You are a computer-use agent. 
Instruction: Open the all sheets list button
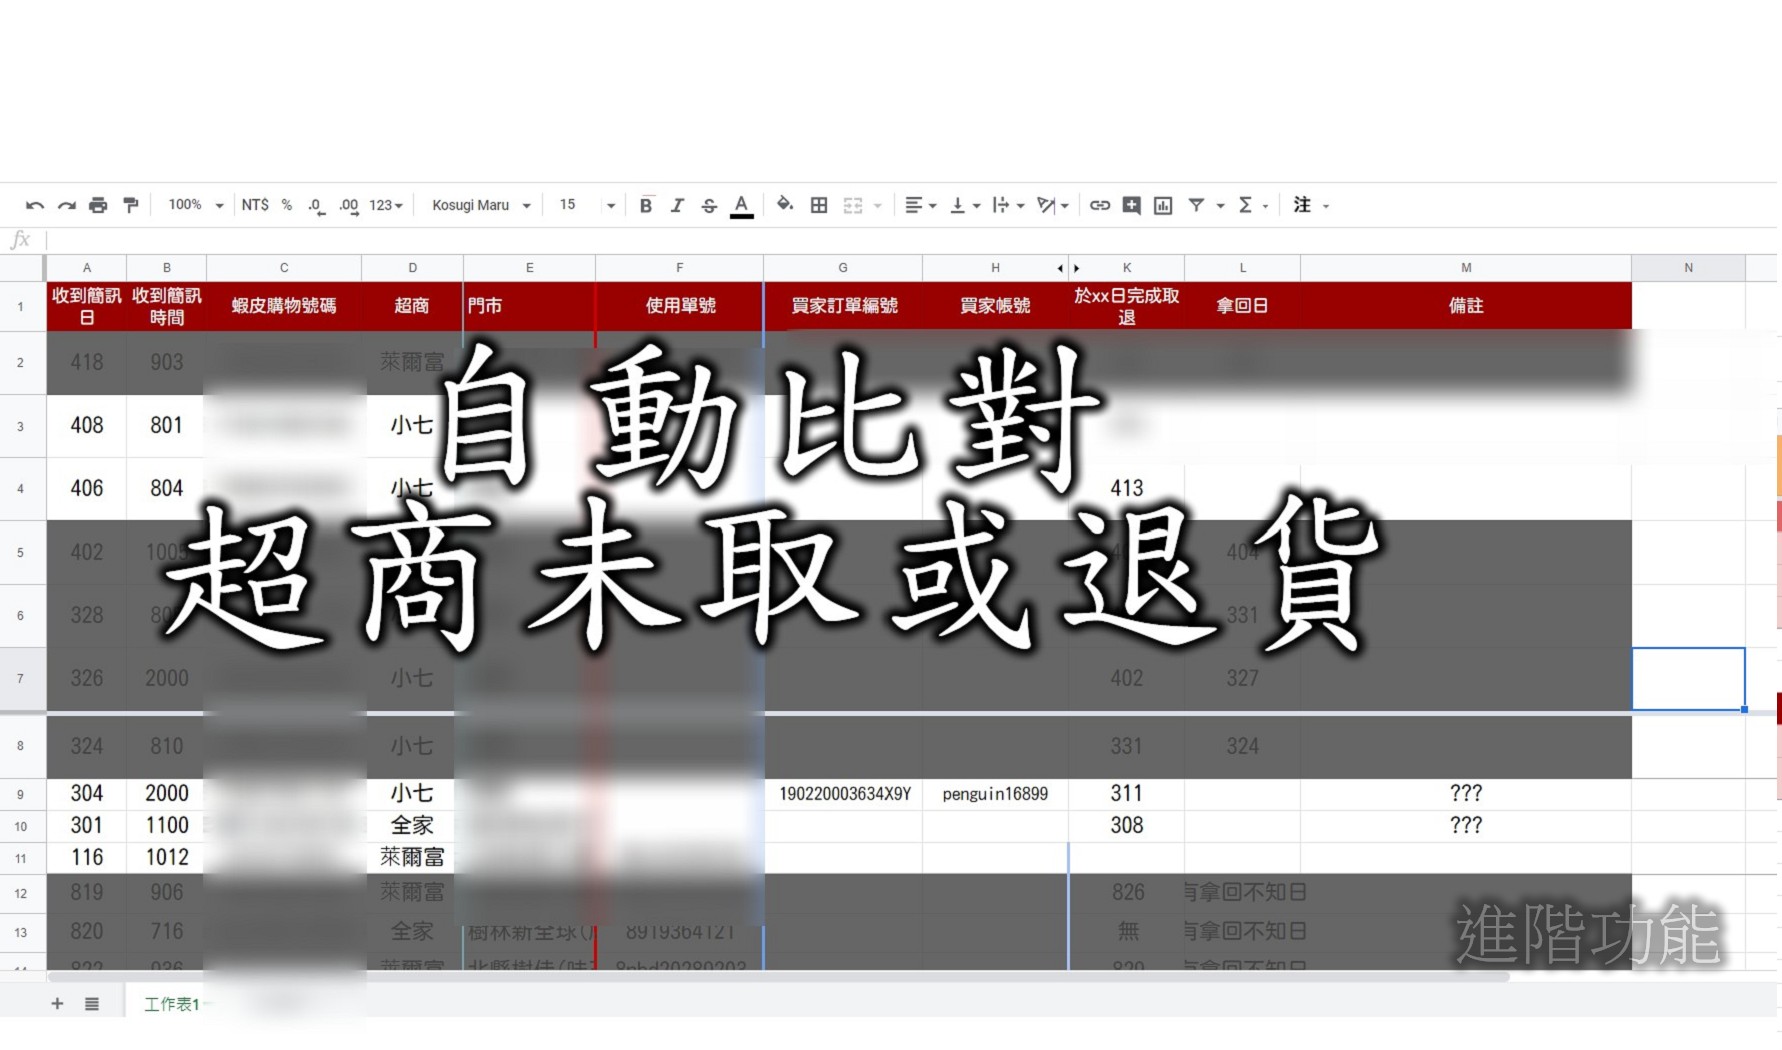point(92,1003)
